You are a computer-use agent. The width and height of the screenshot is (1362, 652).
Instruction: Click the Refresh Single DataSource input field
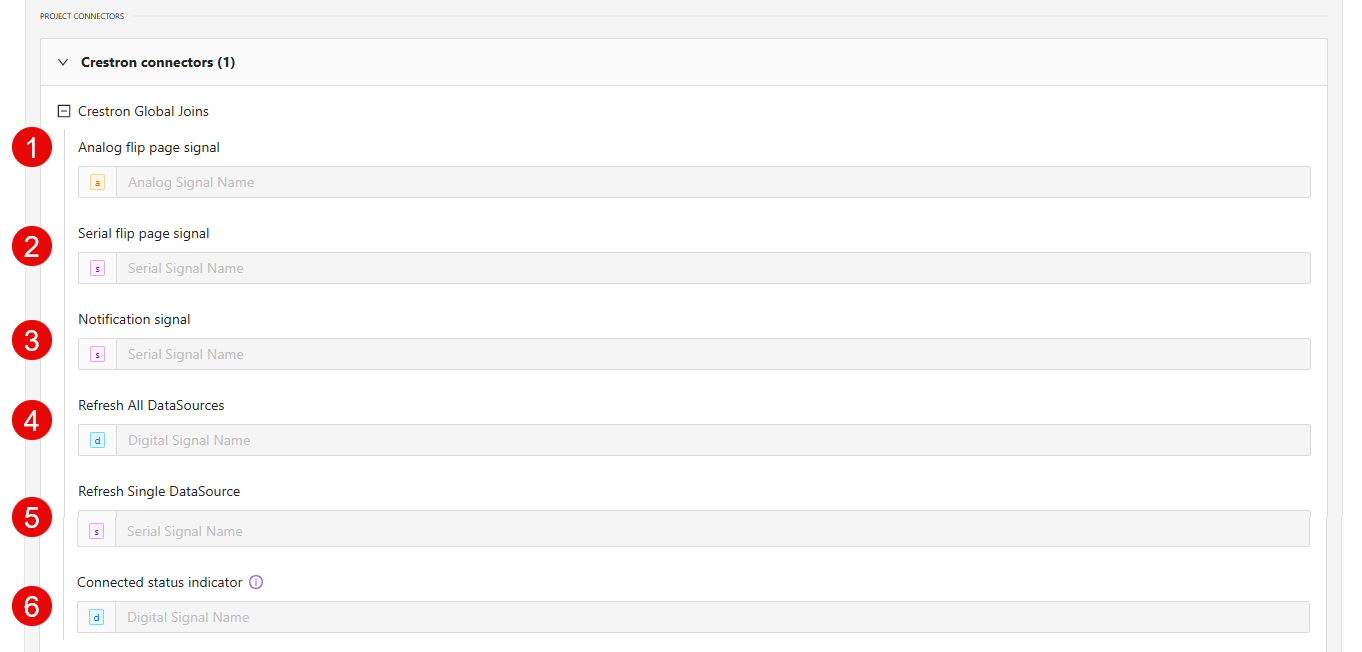pos(712,531)
